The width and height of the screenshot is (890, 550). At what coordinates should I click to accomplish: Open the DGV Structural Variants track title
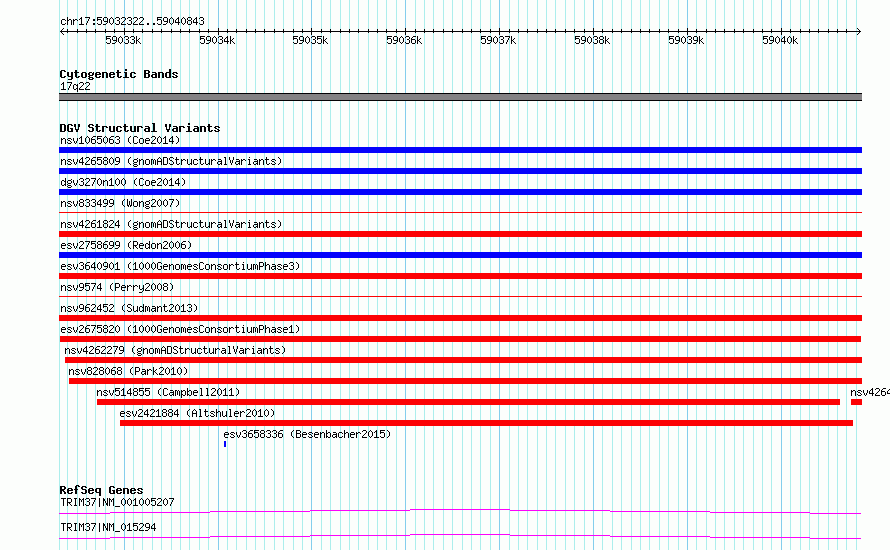tap(140, 128)
